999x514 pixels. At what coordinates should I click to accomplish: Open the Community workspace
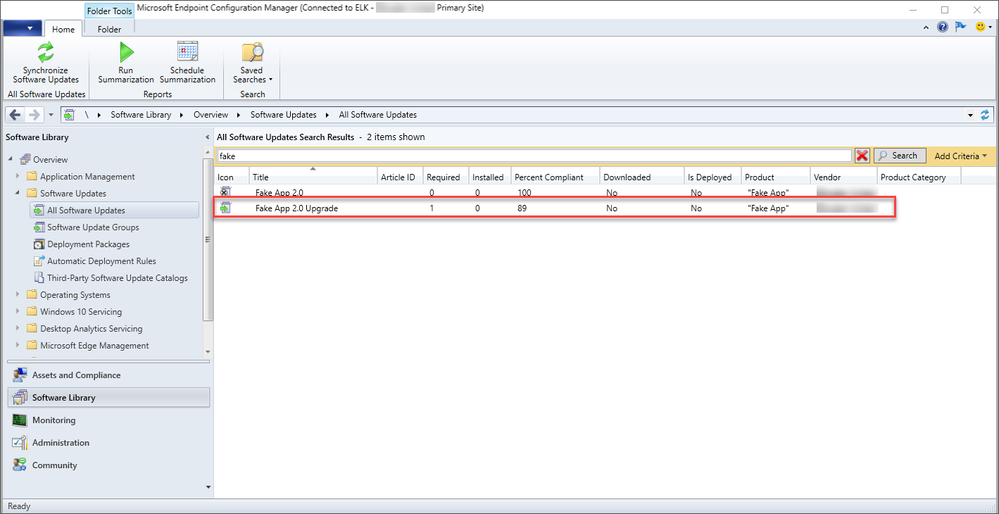(x=108, y=466)
